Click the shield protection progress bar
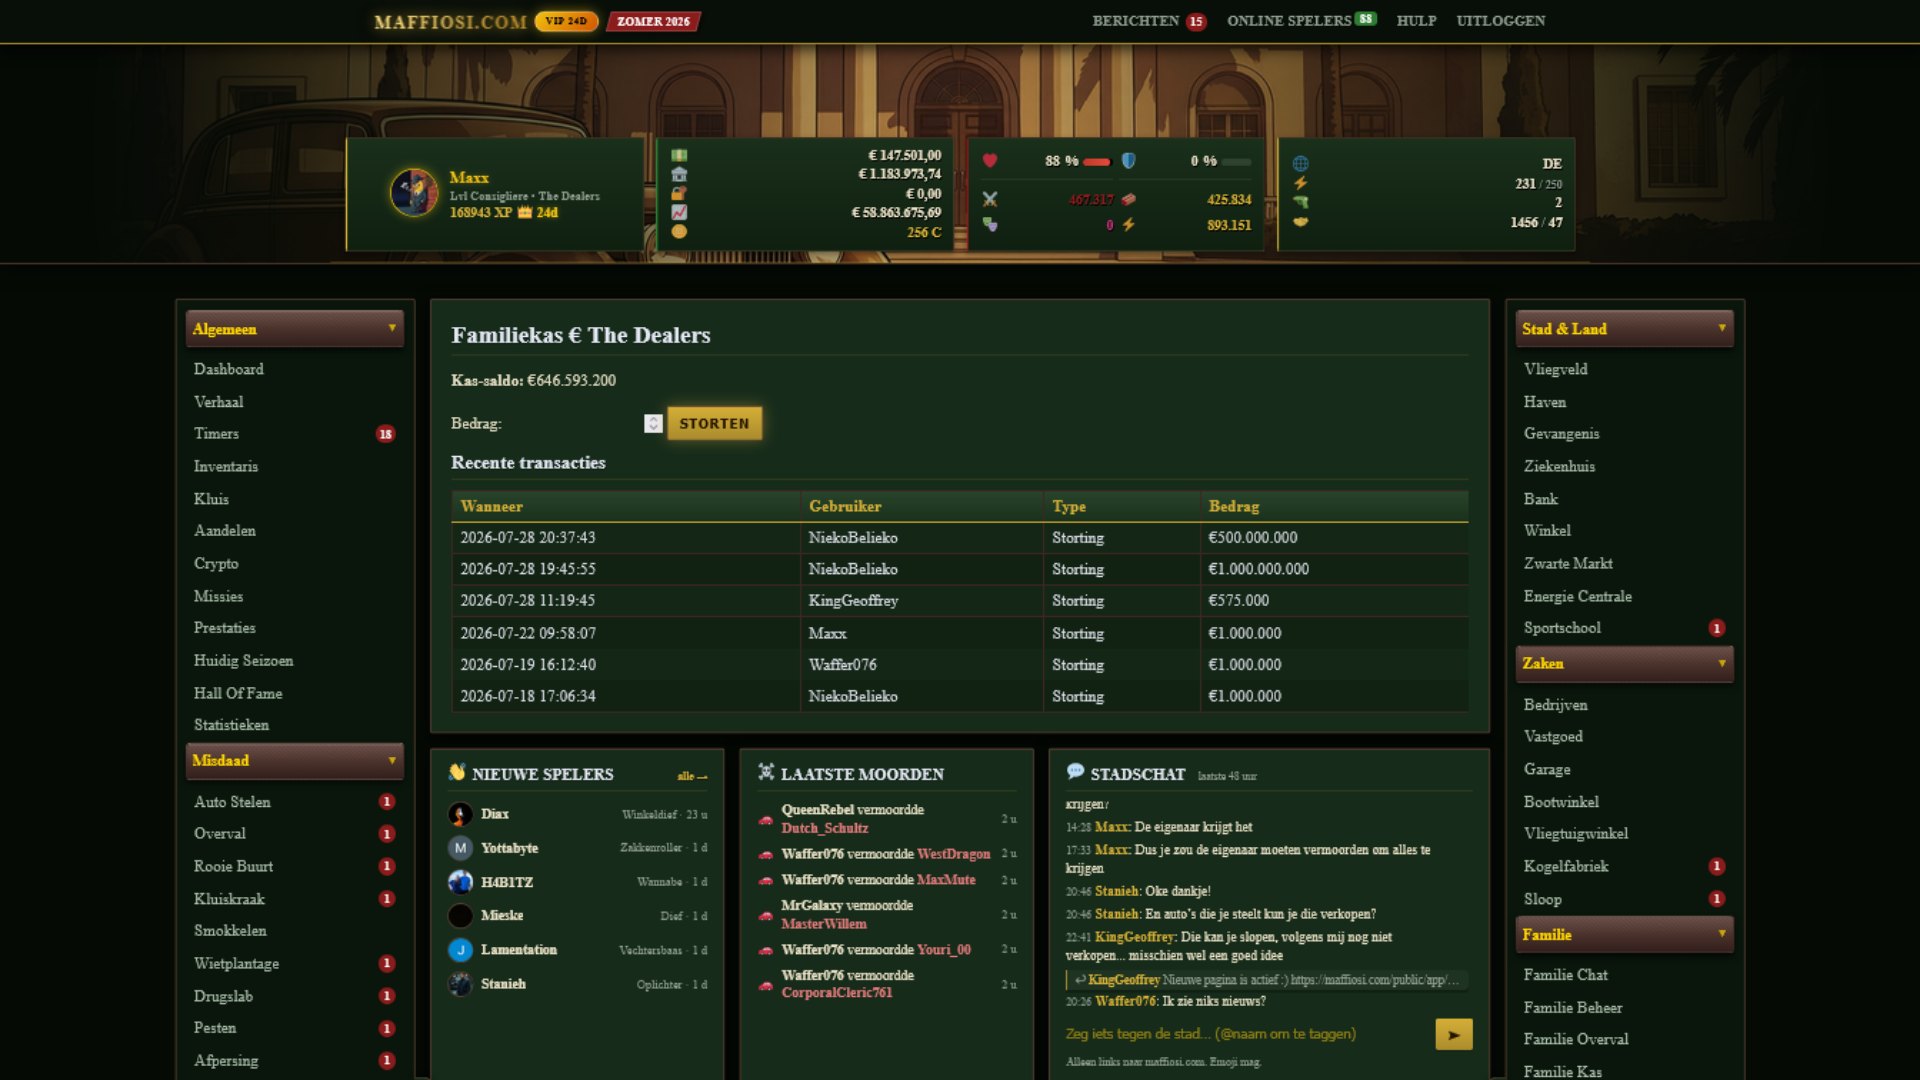Viewport: 1920px width, 1080px height. point(1237,161)
